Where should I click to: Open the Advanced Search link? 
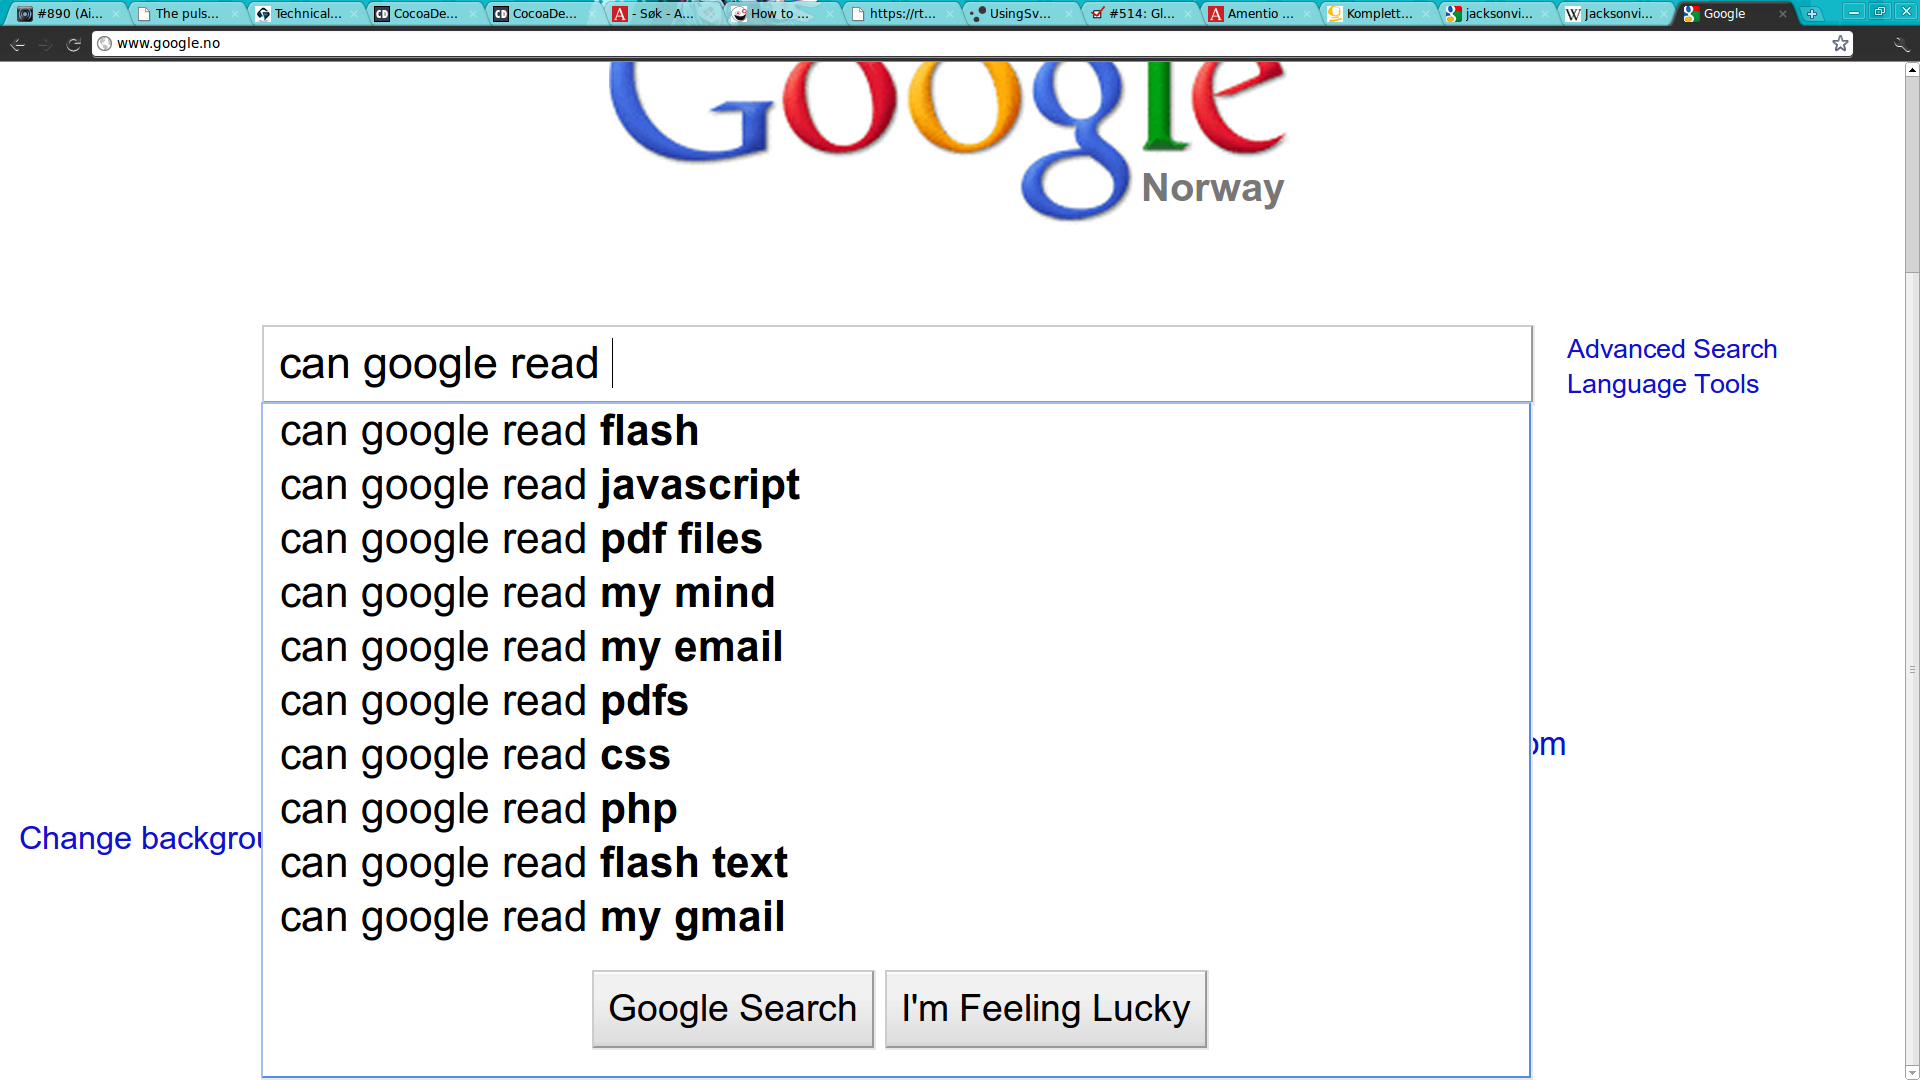click(1671, 349)
